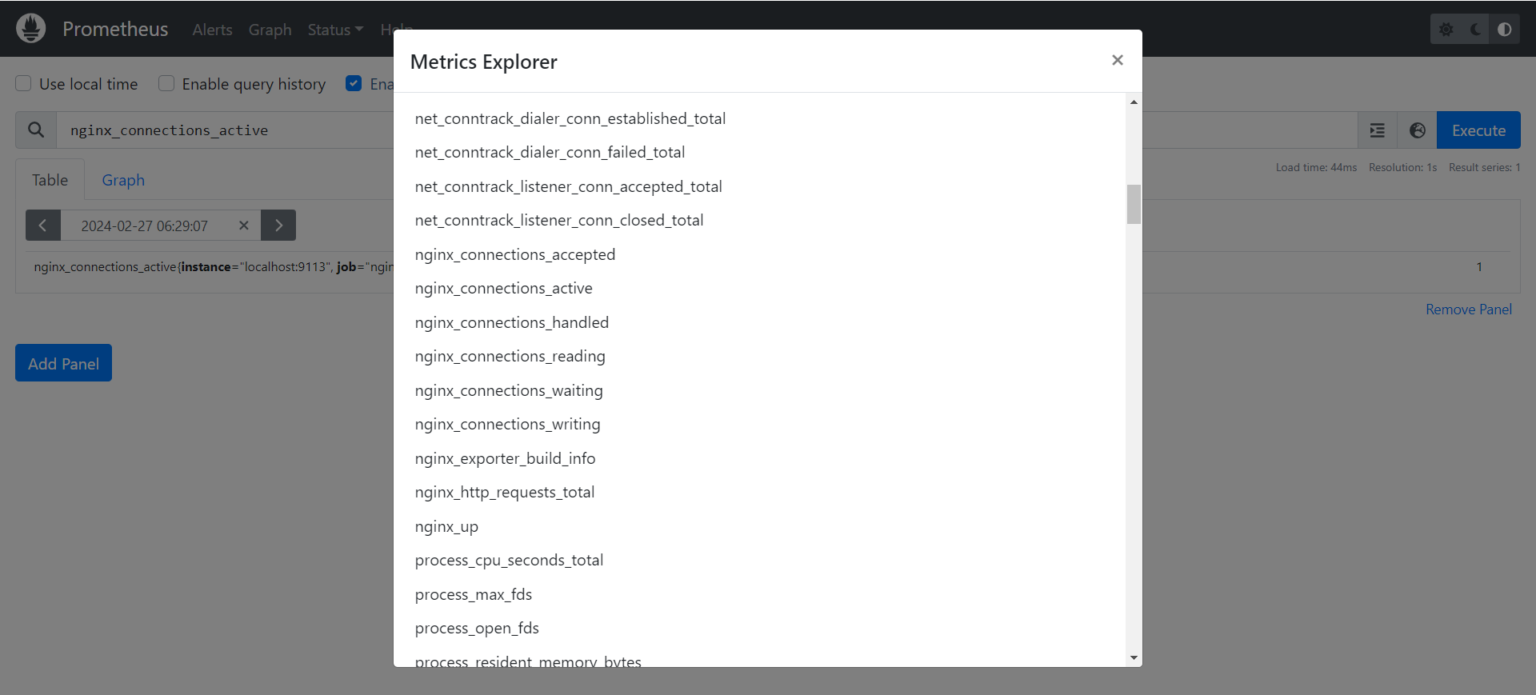Open the Status dropdown menu
Viewport: 1536px width, 695px height.
(x=335, y=29)
